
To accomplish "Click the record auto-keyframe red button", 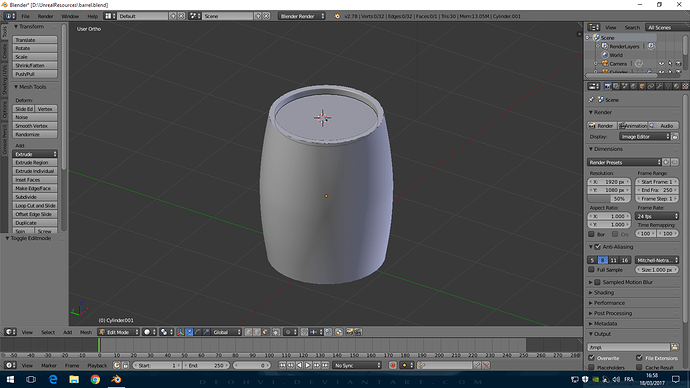I will pos(393,365).
